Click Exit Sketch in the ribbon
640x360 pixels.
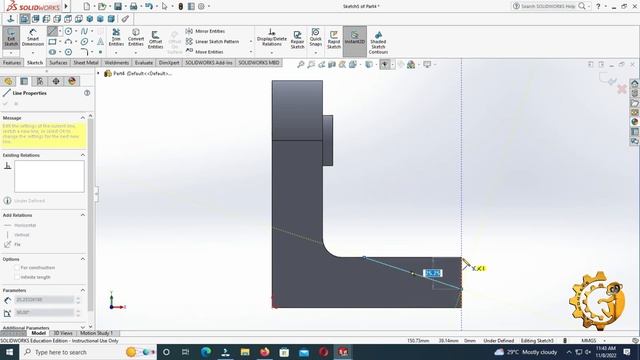click(x=11, y=38)
